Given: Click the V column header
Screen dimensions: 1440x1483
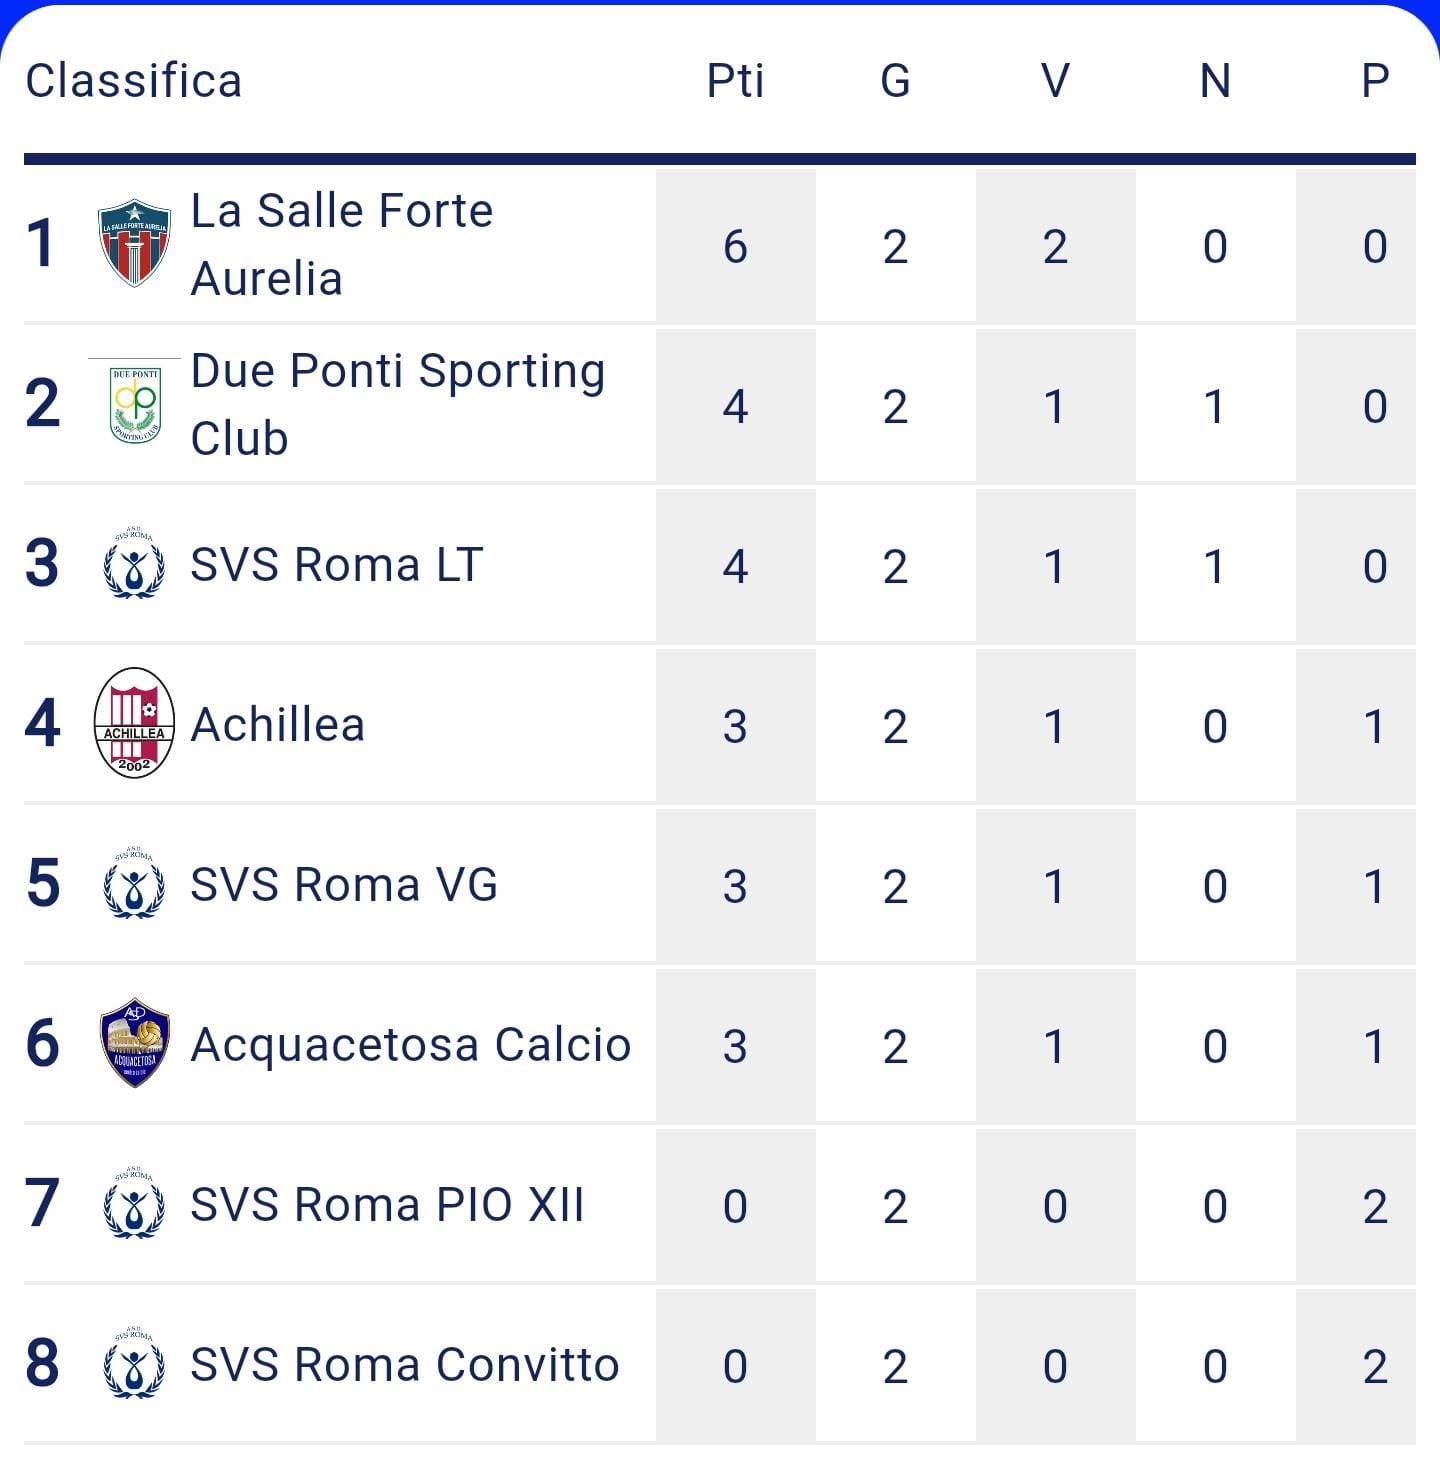Looking at the screenshot, I should pos(1056,81).
